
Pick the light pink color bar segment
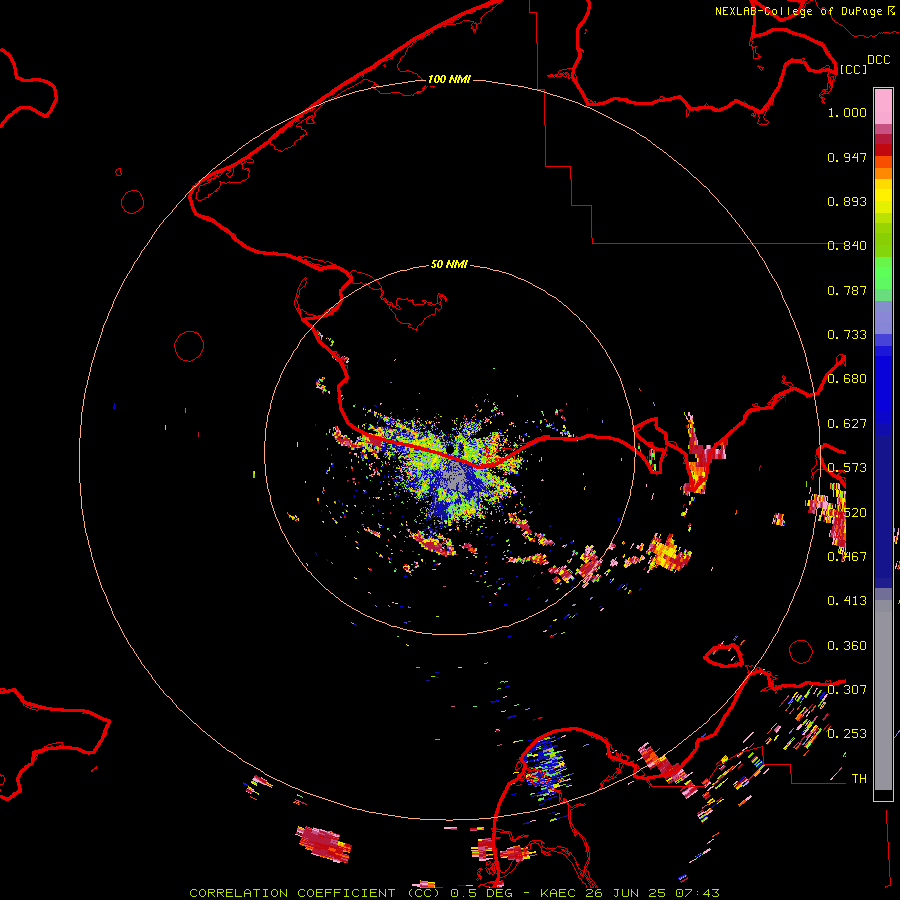pyautogui.click(x=883, y=107)
